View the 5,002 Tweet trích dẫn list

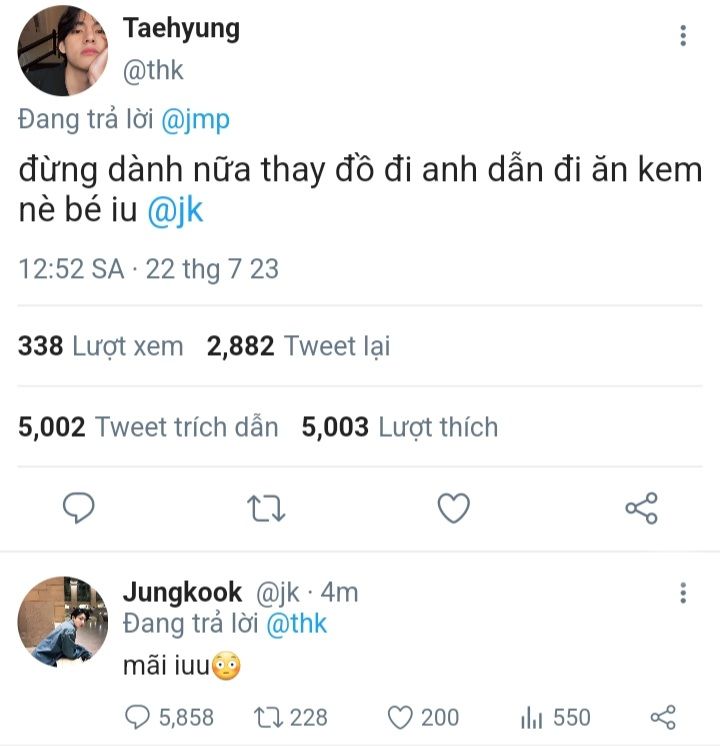[x=148, y=427]
